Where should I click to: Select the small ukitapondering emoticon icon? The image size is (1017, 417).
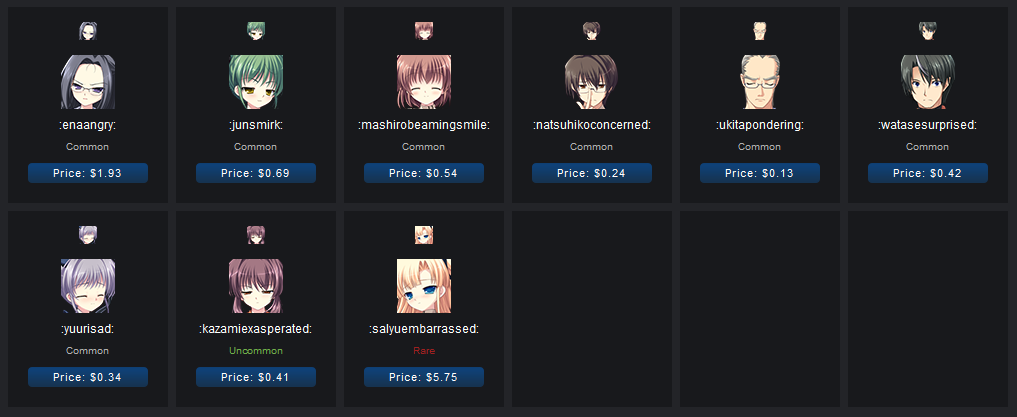click(760, 31)
